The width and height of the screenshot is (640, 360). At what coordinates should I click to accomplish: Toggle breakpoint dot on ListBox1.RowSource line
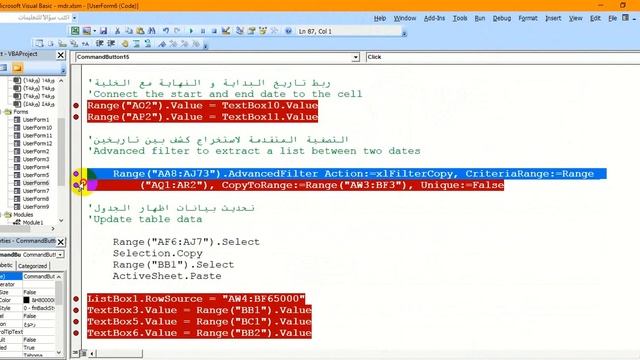coord(76,299)
